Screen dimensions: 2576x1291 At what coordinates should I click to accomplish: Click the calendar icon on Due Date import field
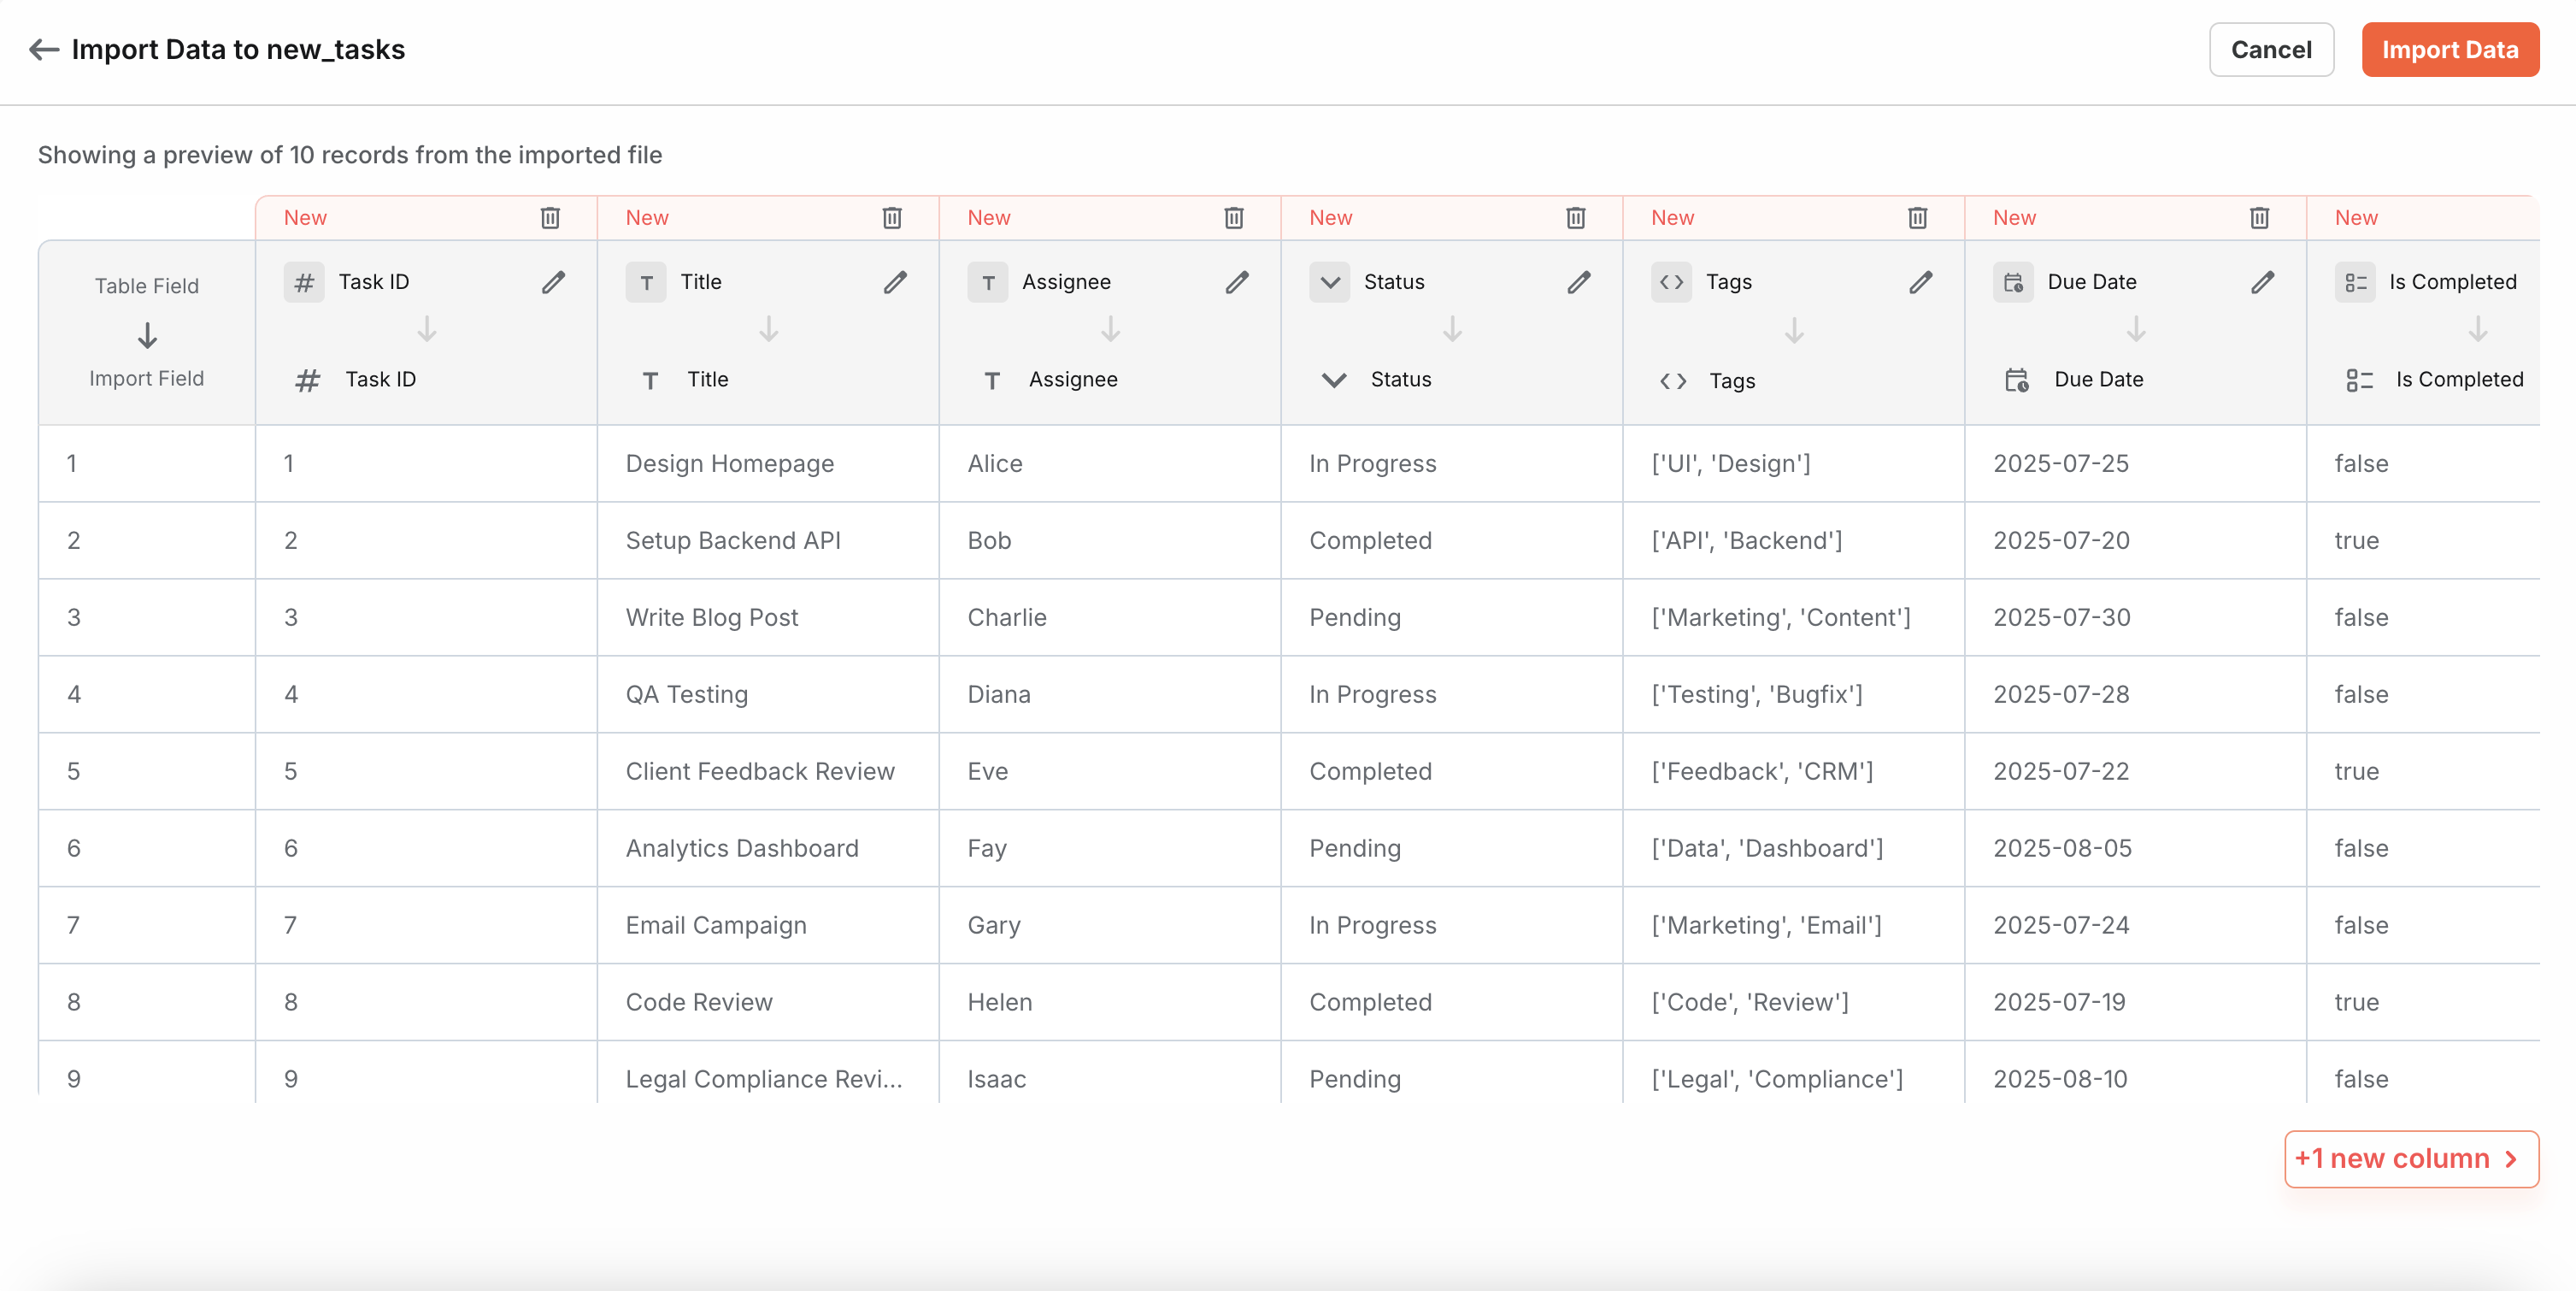(x=2017, y=380)
